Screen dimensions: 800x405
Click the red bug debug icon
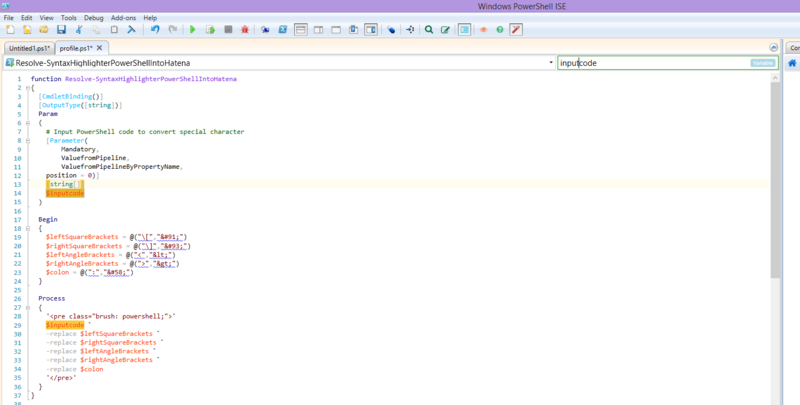(245, 30)
